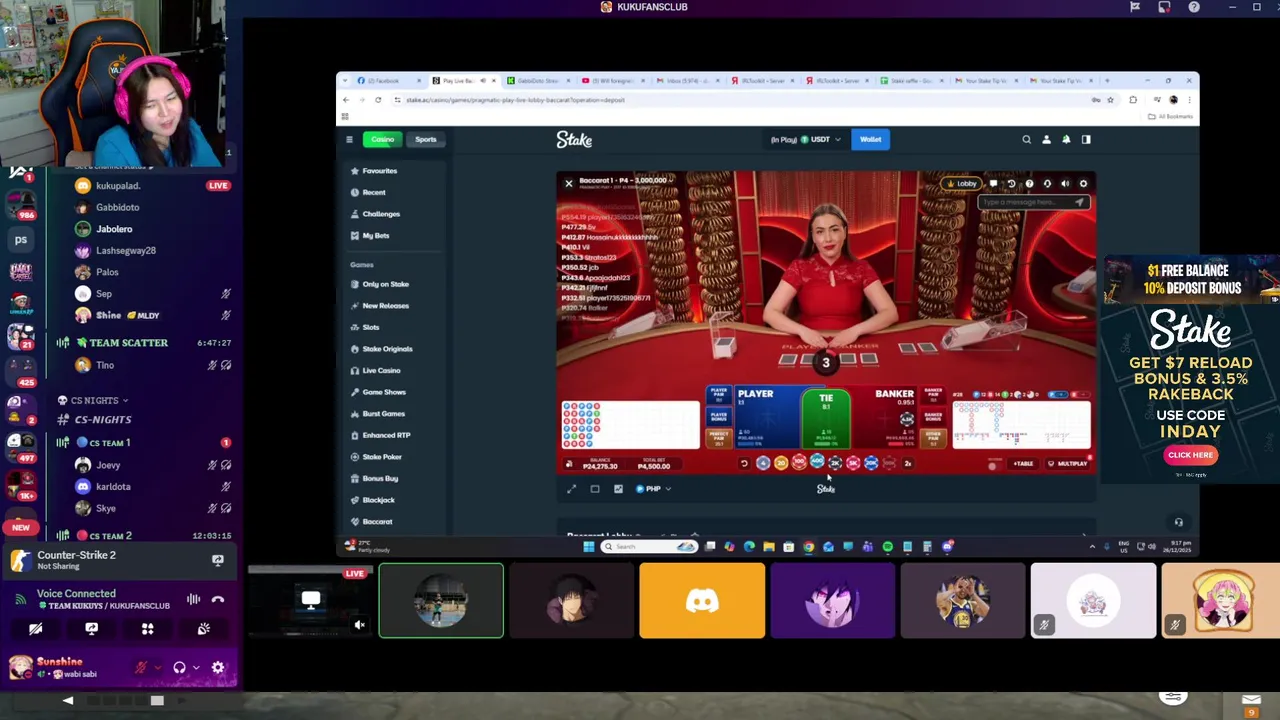
Task: Open Stake Originals in sidebar
Action: (x=387, y=349)
